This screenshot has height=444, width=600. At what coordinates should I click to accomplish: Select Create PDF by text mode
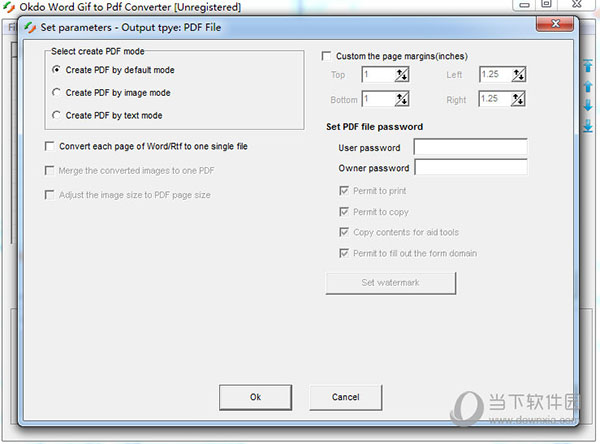(57, 115)
